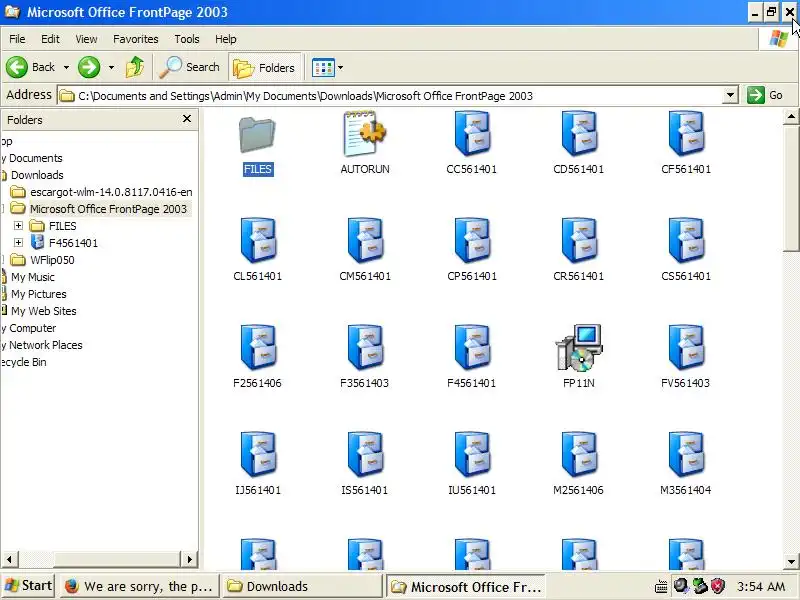The width and height of the screenshot is (800, 600).
Task: Click the keyboard tray icon
Action: coord(661,586)
